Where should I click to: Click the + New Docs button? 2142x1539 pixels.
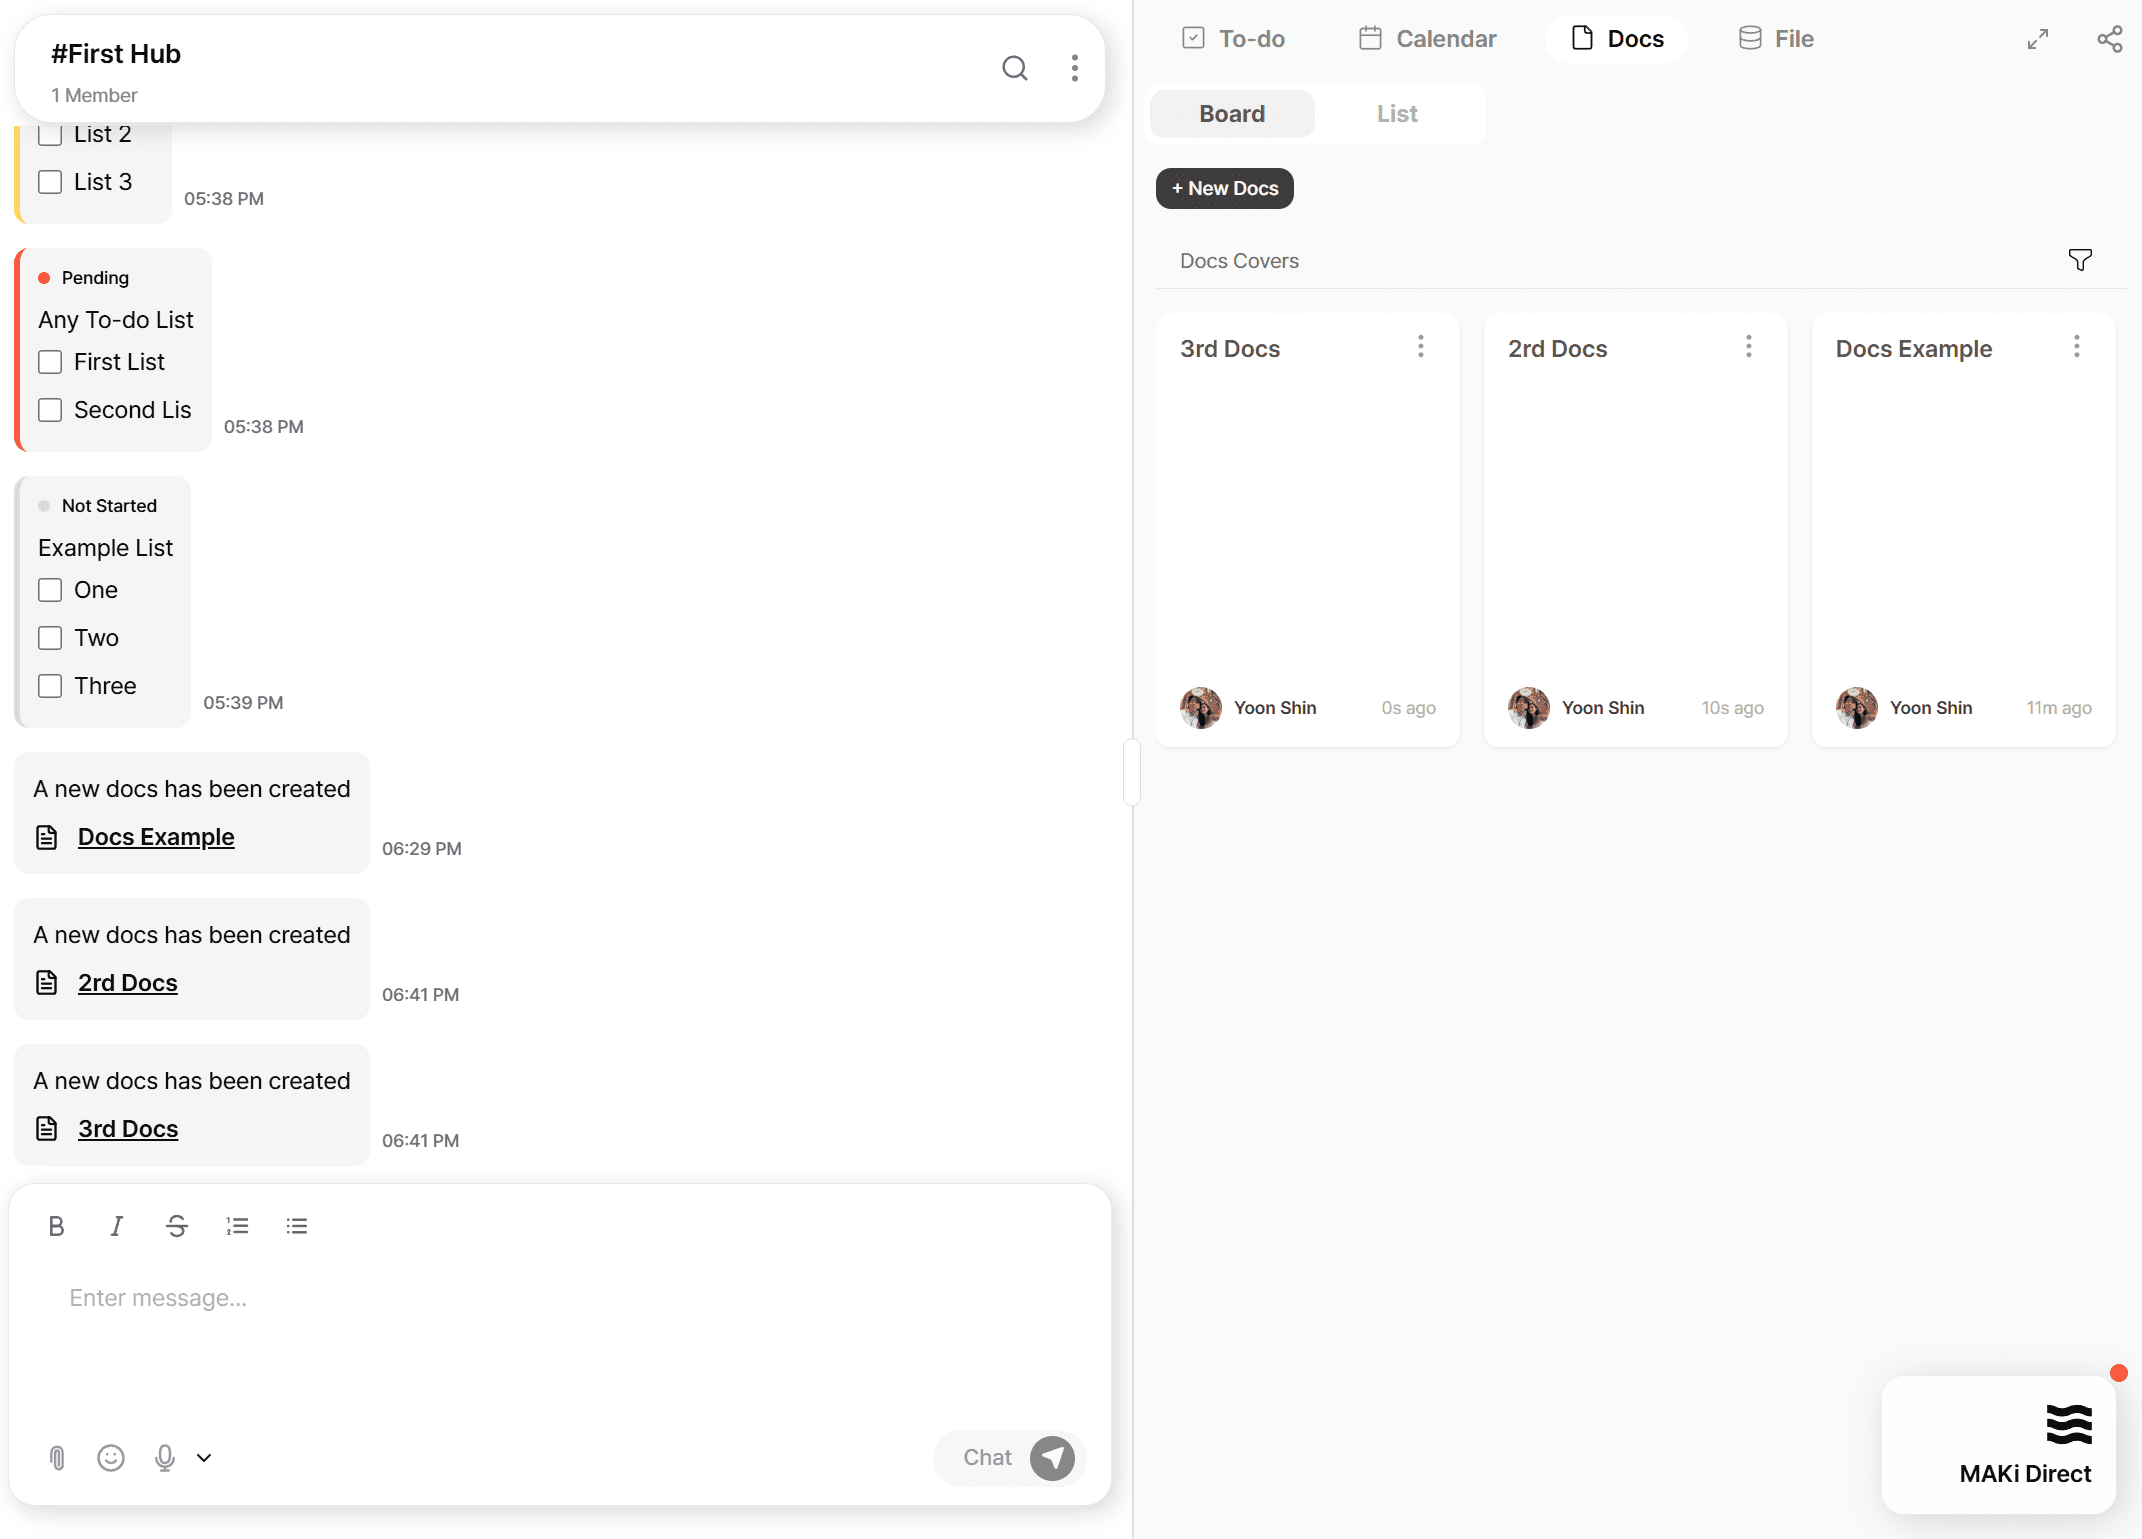point(1224,188)
